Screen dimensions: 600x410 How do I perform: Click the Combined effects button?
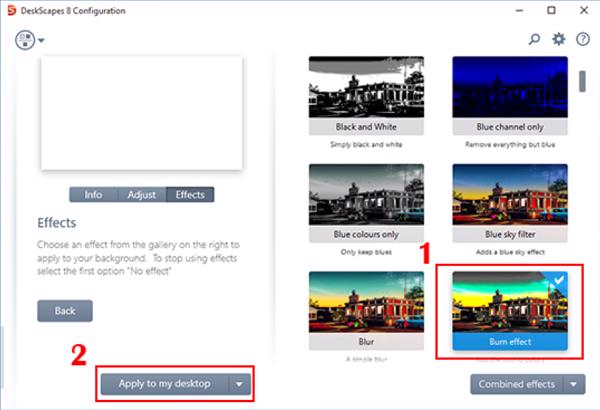pyautogui.click(x=516, y=383)
